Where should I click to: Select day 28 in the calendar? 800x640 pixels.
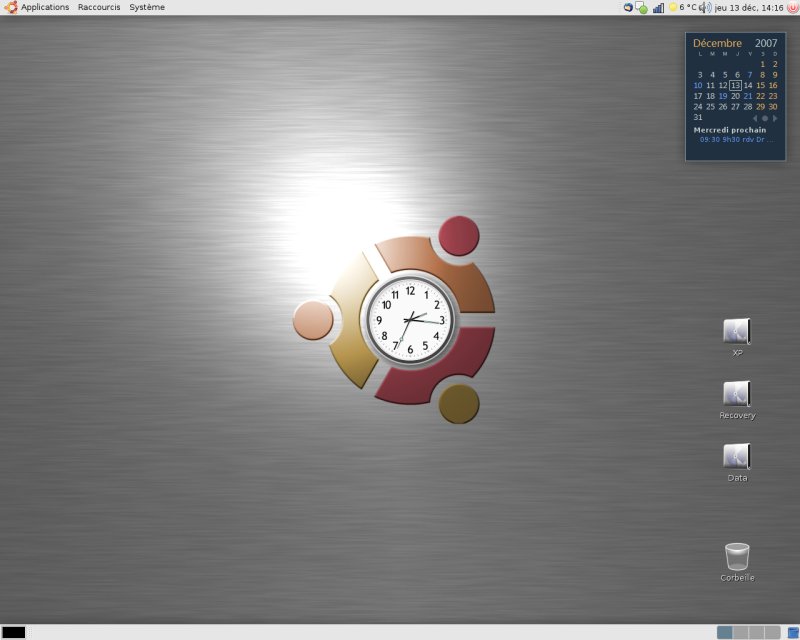748,107
